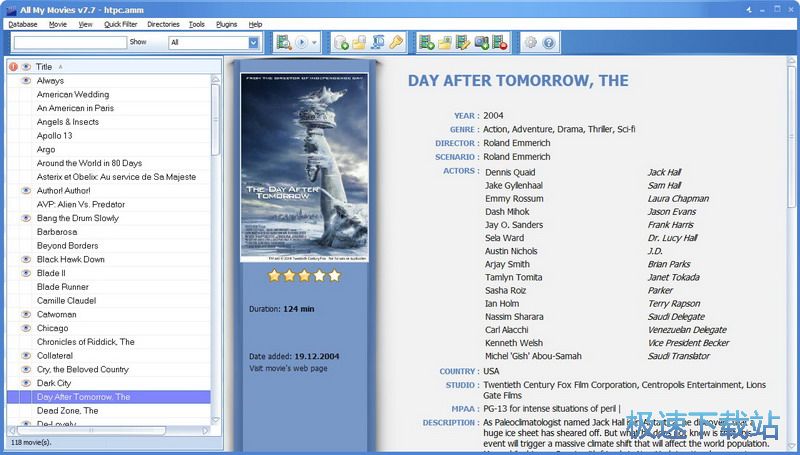Open the Plugins menu
800x455 pixels.
227,24
